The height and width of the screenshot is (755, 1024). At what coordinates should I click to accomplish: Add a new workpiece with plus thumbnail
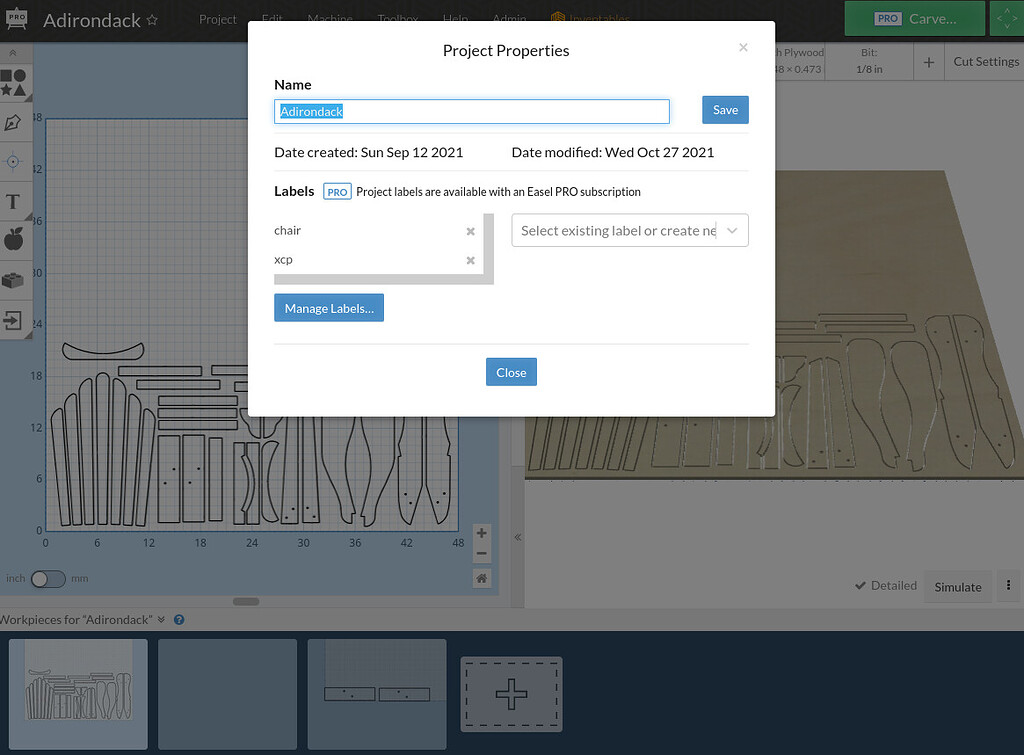[511, 693]
